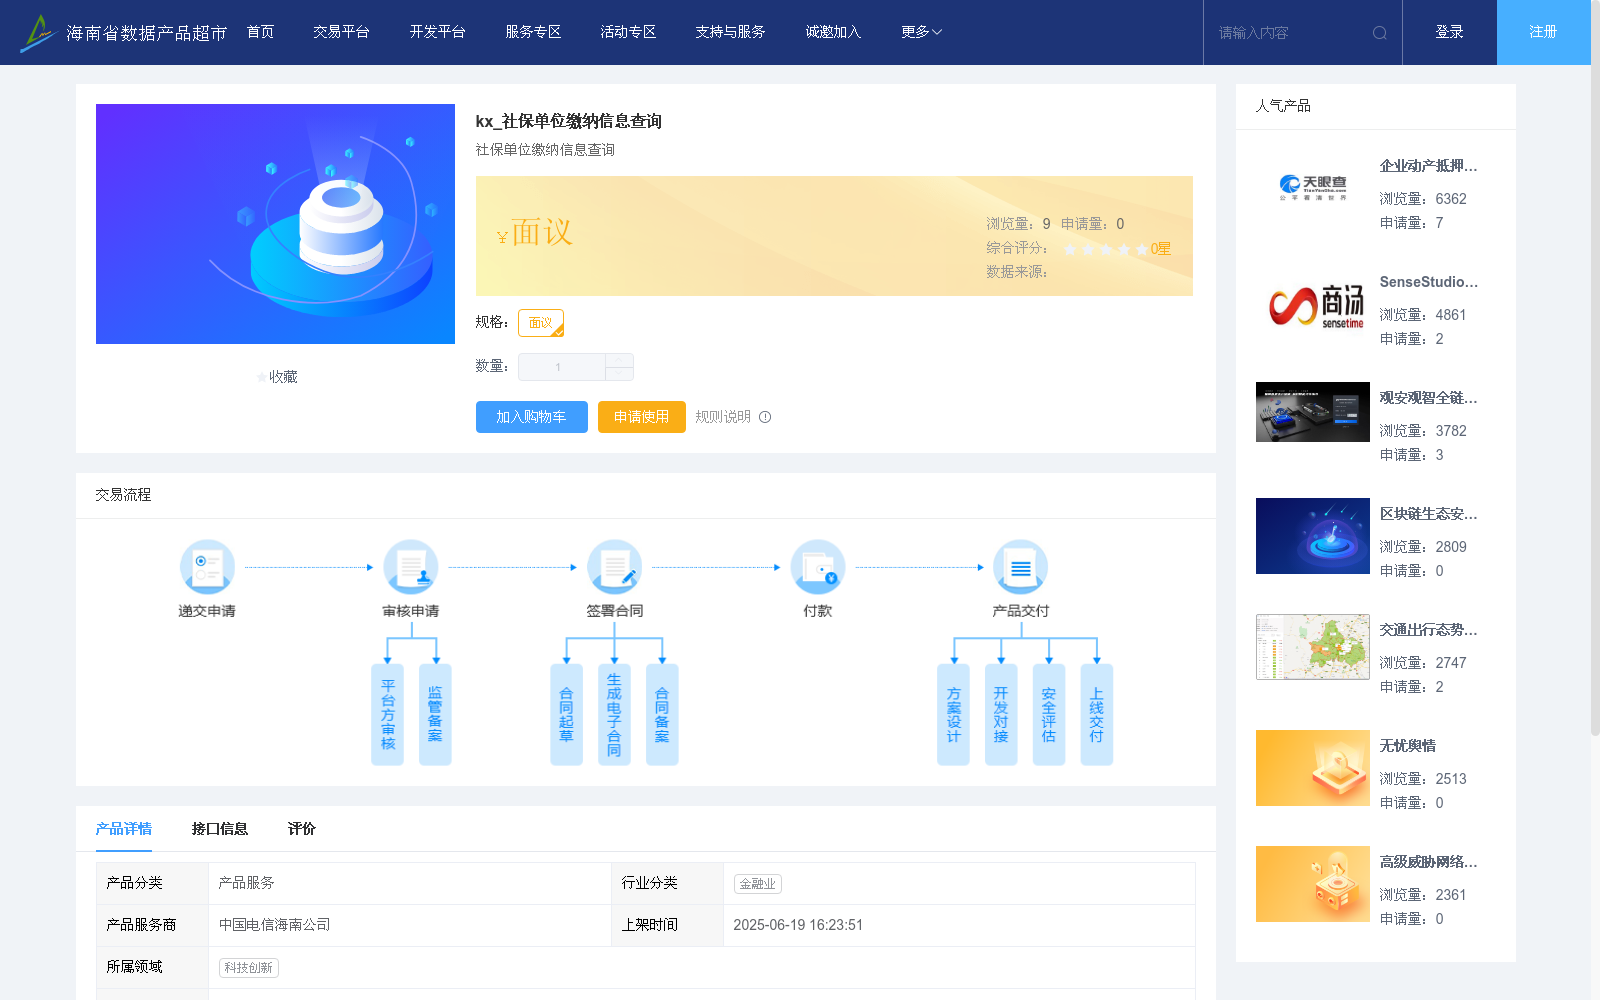
Task: Click 加入购物车 button
Action: (532, 417)
